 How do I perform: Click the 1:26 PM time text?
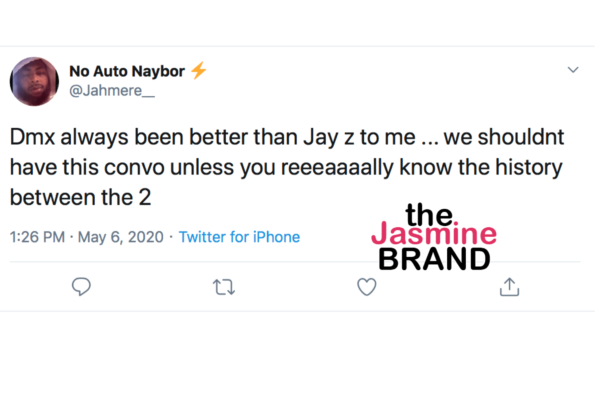coord(37,237)
